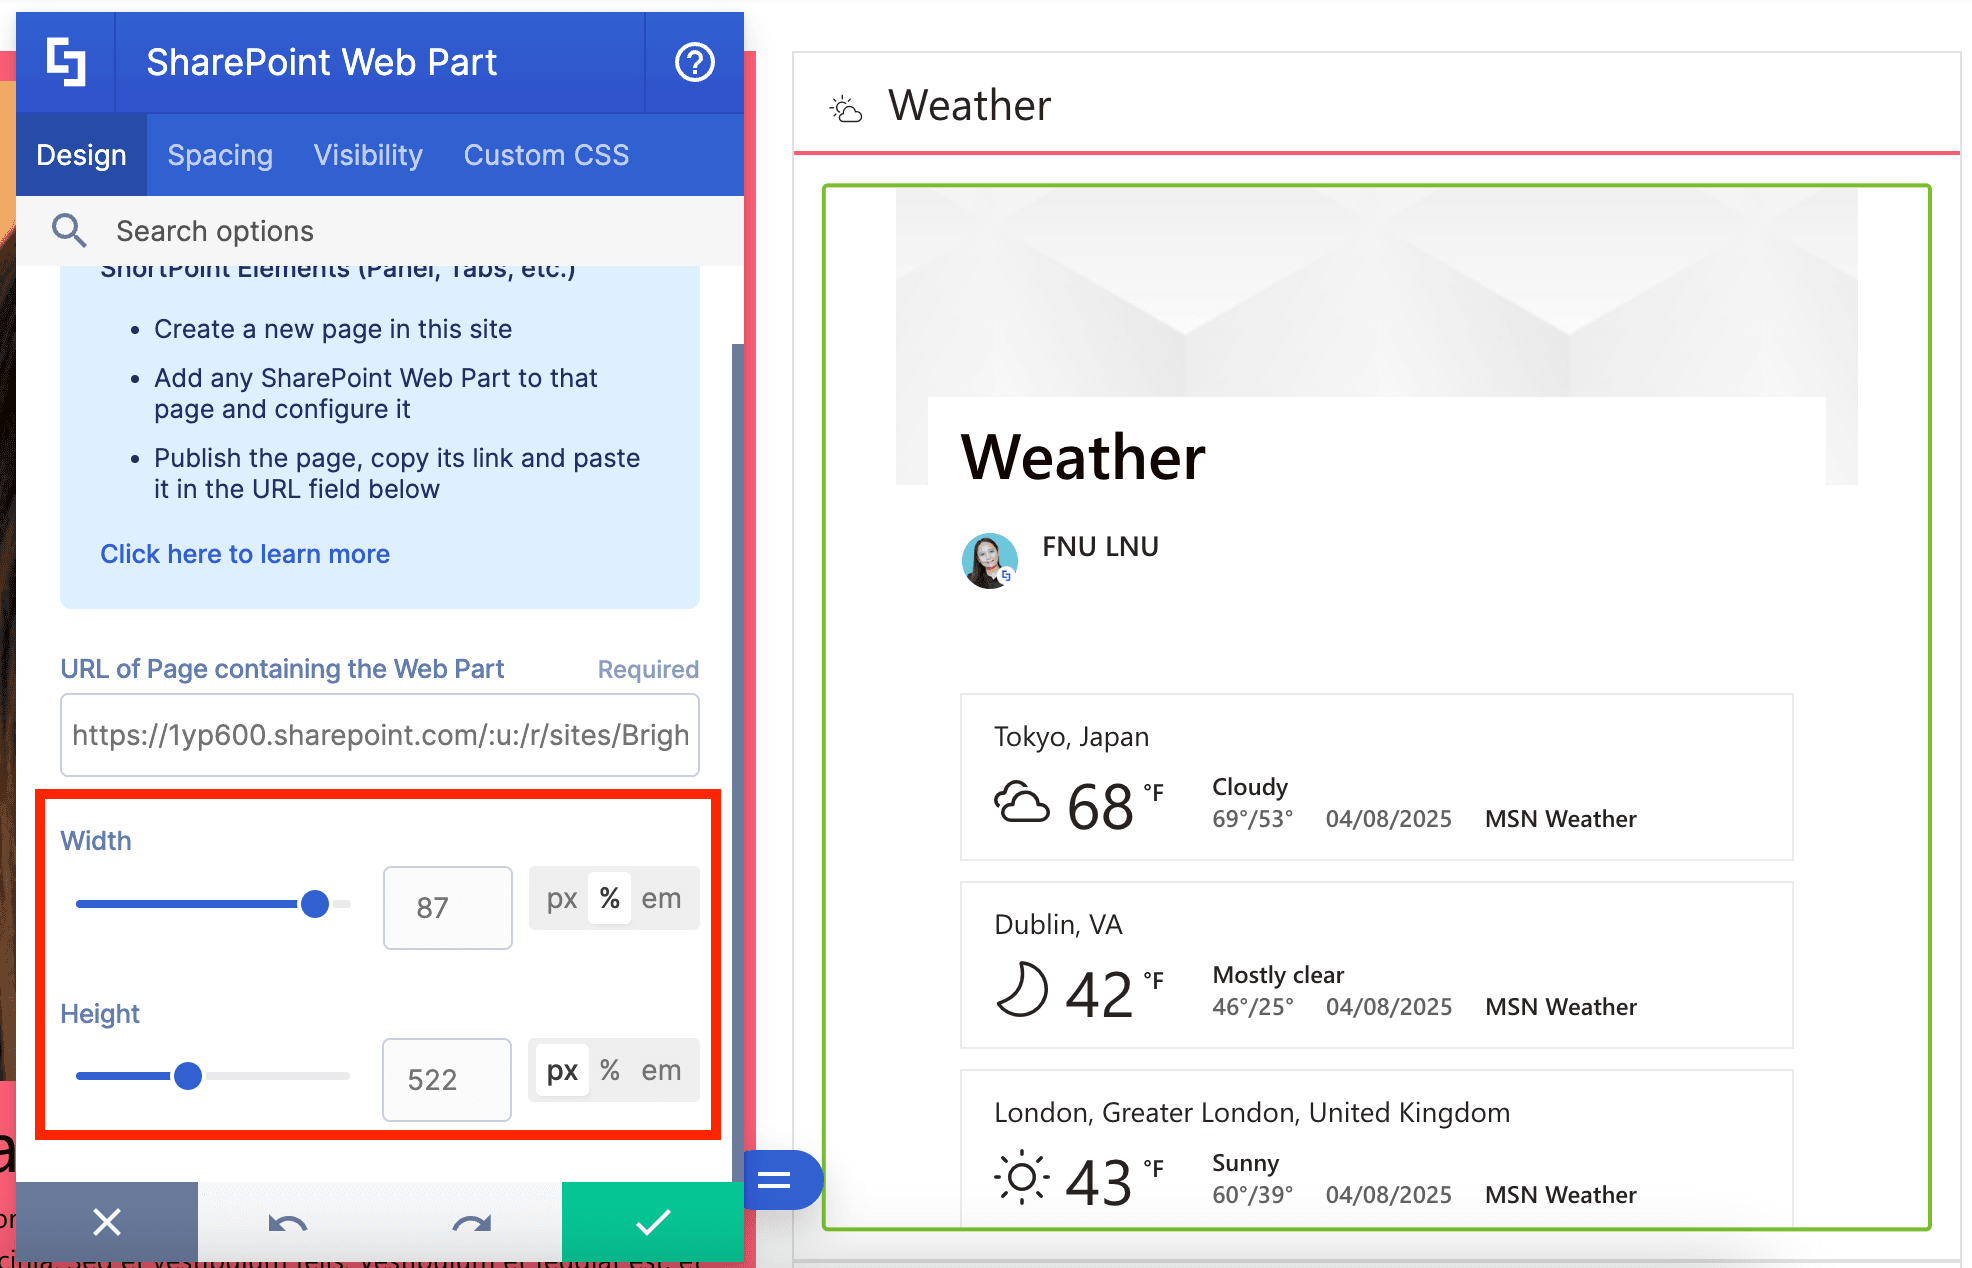Click MSN Weather link in Tokyo card
1972x1268 pixels.
point(1560,819)
